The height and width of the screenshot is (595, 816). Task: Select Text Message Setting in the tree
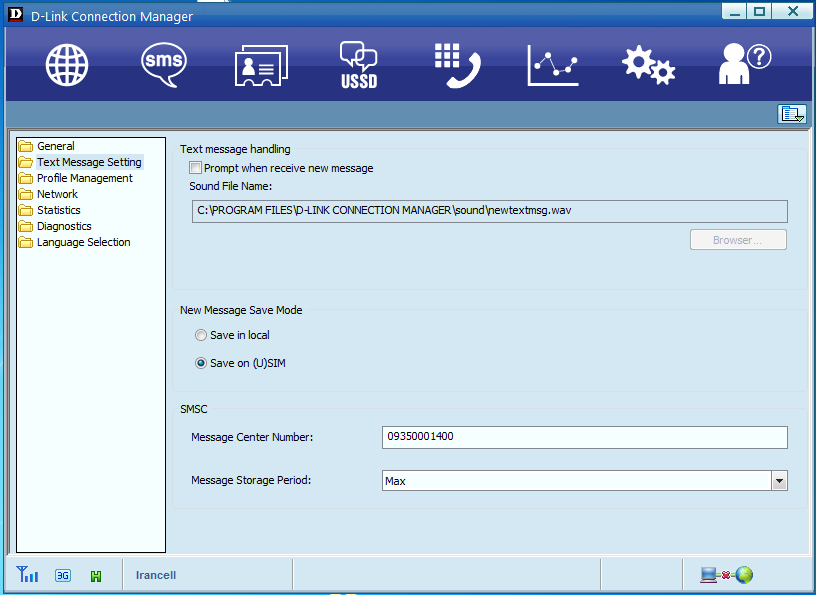[x=89, y=162]
